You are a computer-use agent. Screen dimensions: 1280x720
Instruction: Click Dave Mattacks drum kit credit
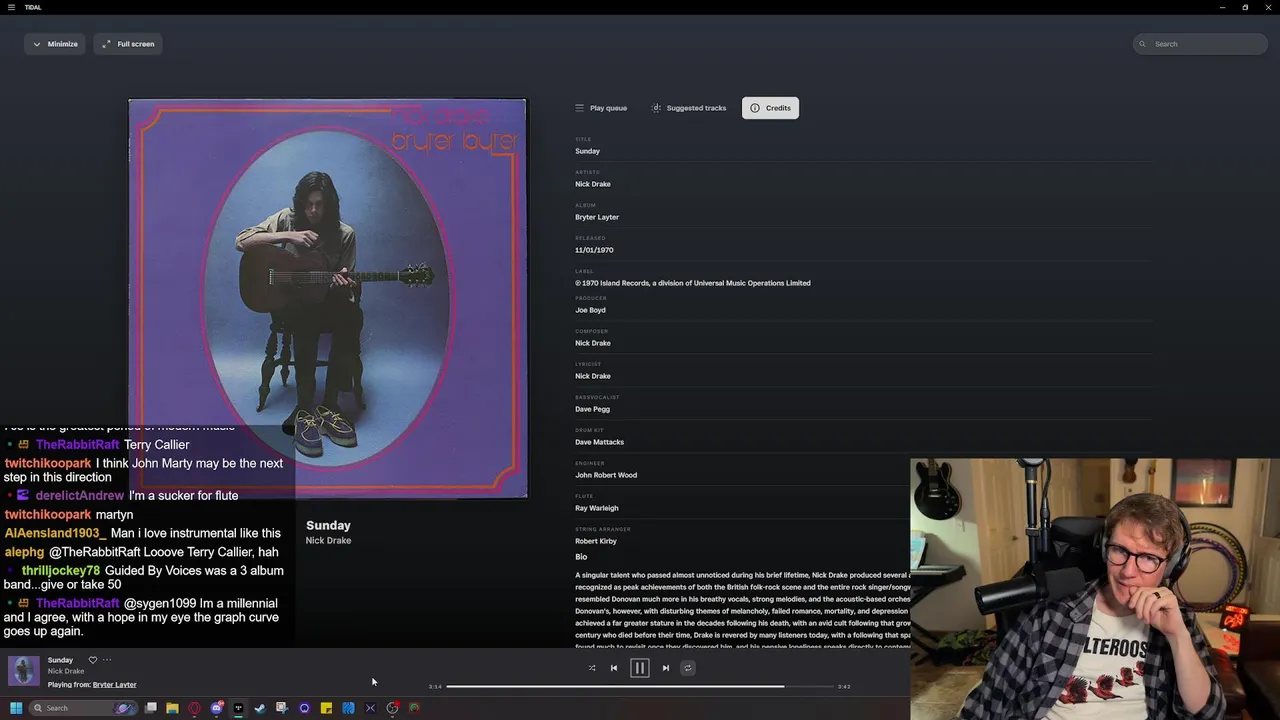coord(599,442)
